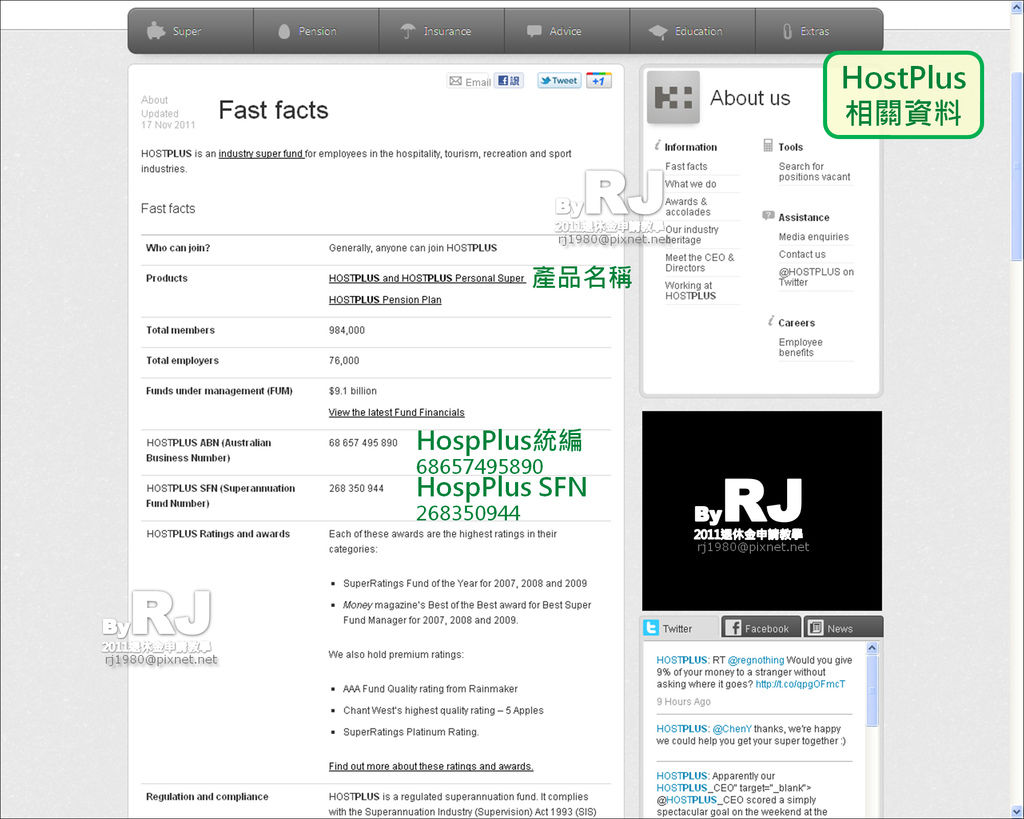Click the Twitter feed scroll up arrow
Image resolution: width=1024 pixels, height=819 pixels.
point(872,648)
